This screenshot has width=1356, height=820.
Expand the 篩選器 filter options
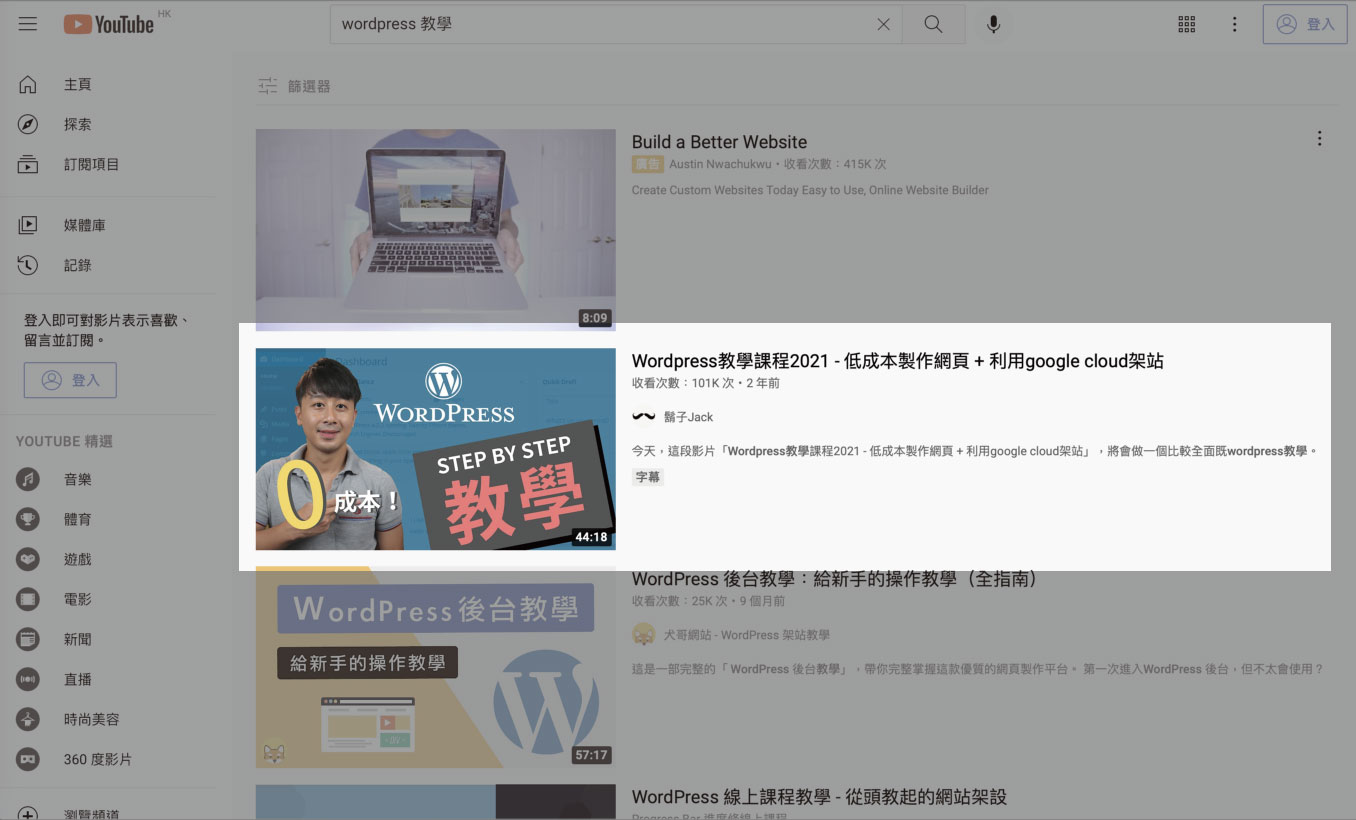pyautogui.click(x=294, y=86)
